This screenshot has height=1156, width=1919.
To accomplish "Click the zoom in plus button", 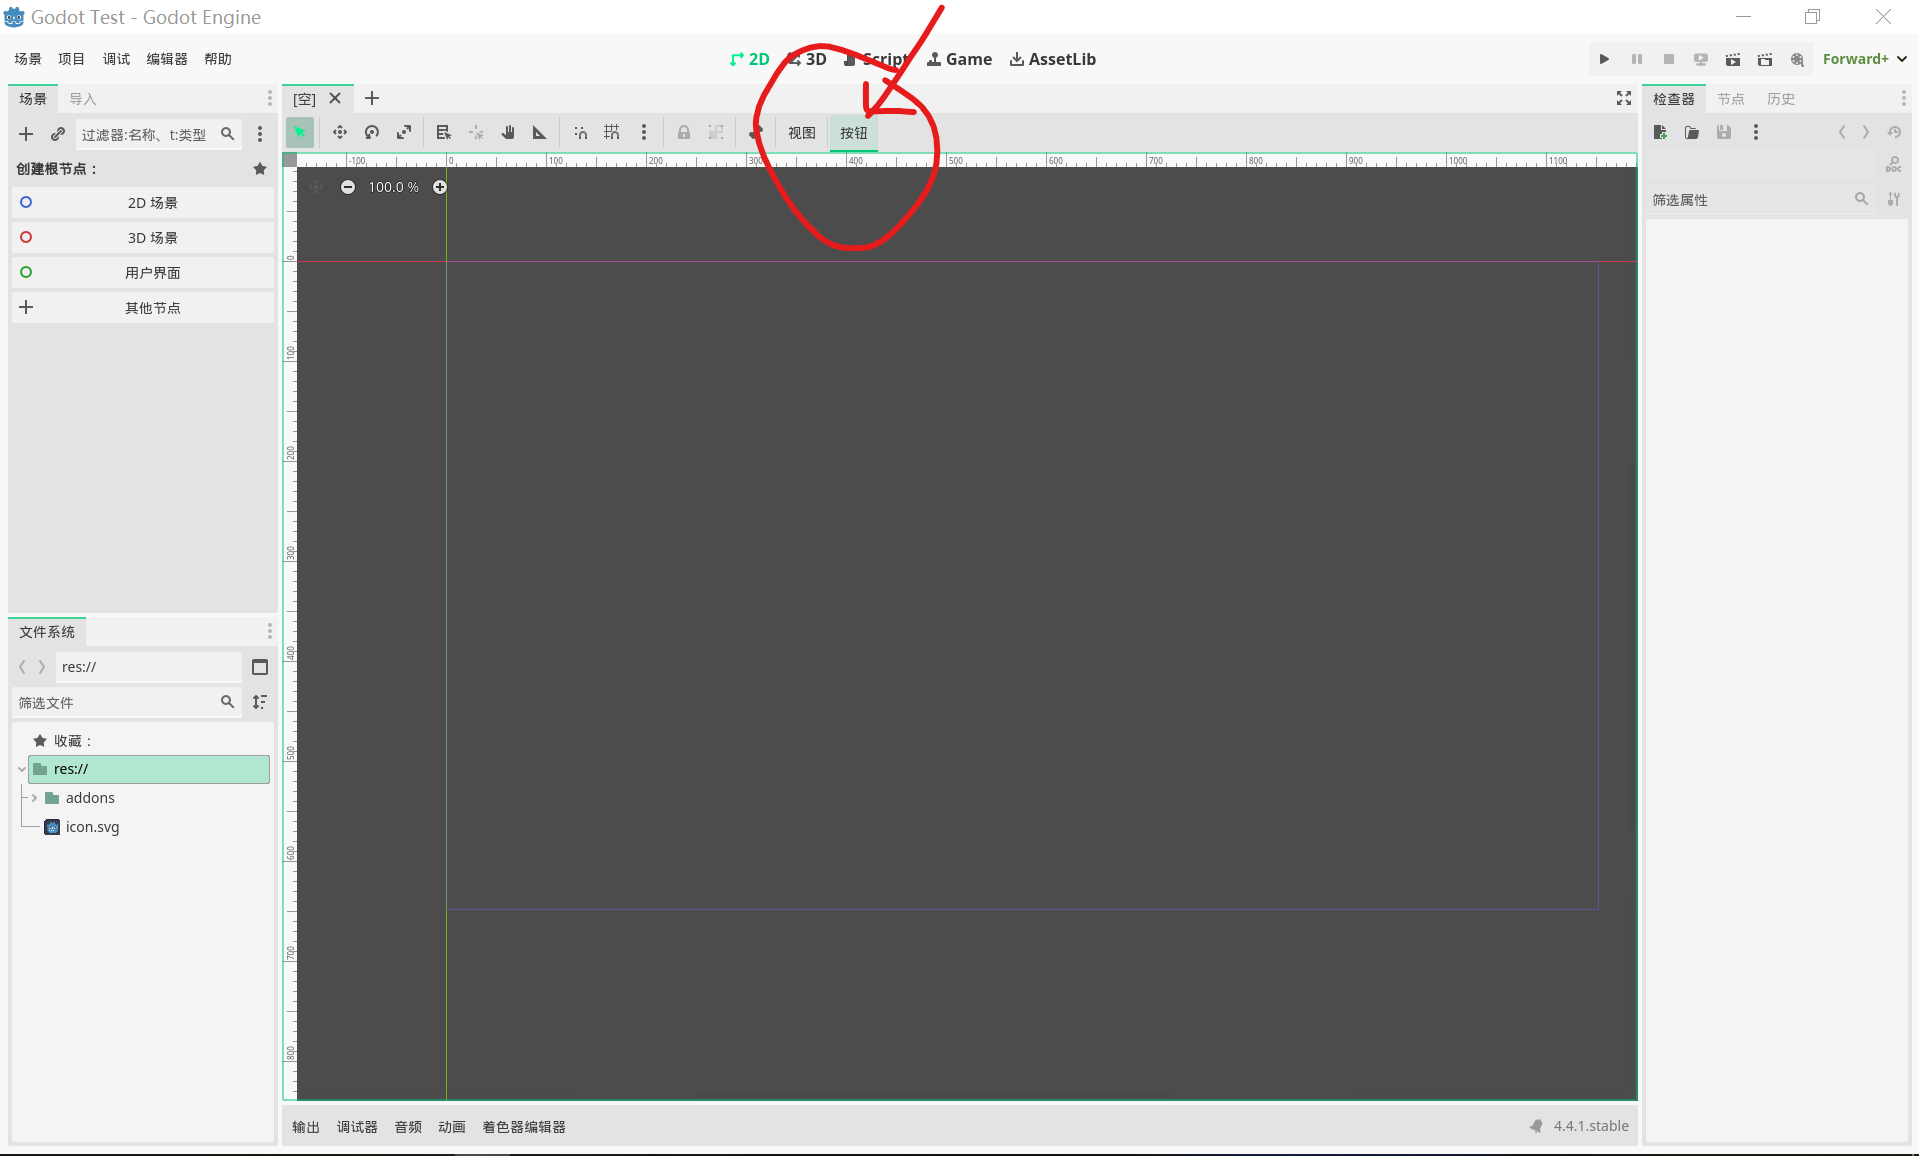I will coord(440,187).
